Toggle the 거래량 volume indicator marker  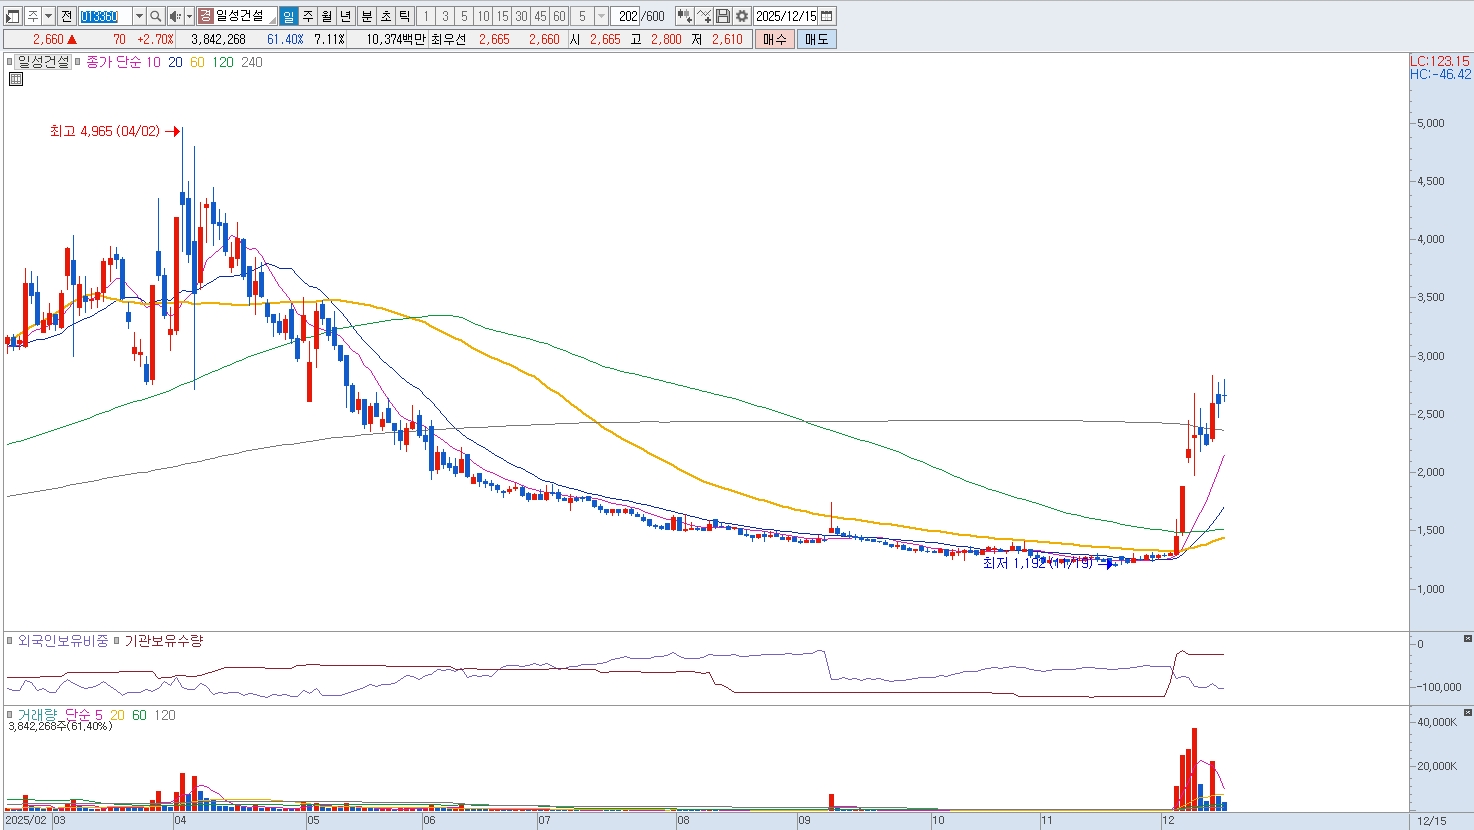10,715
